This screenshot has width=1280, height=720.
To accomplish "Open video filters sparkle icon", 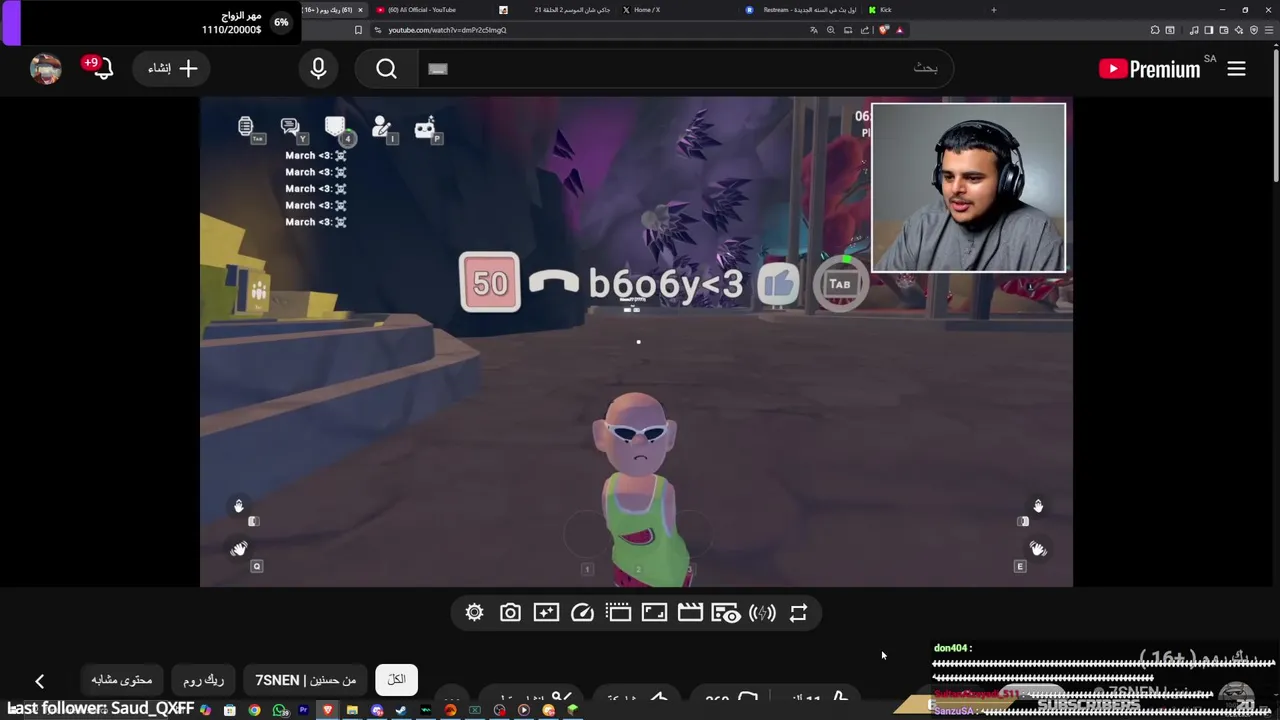I will [x=546, y=613].
